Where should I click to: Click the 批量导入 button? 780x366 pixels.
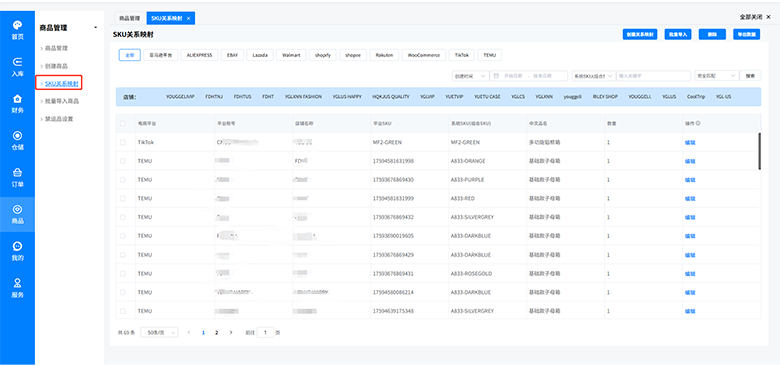[x=678, y=34]
